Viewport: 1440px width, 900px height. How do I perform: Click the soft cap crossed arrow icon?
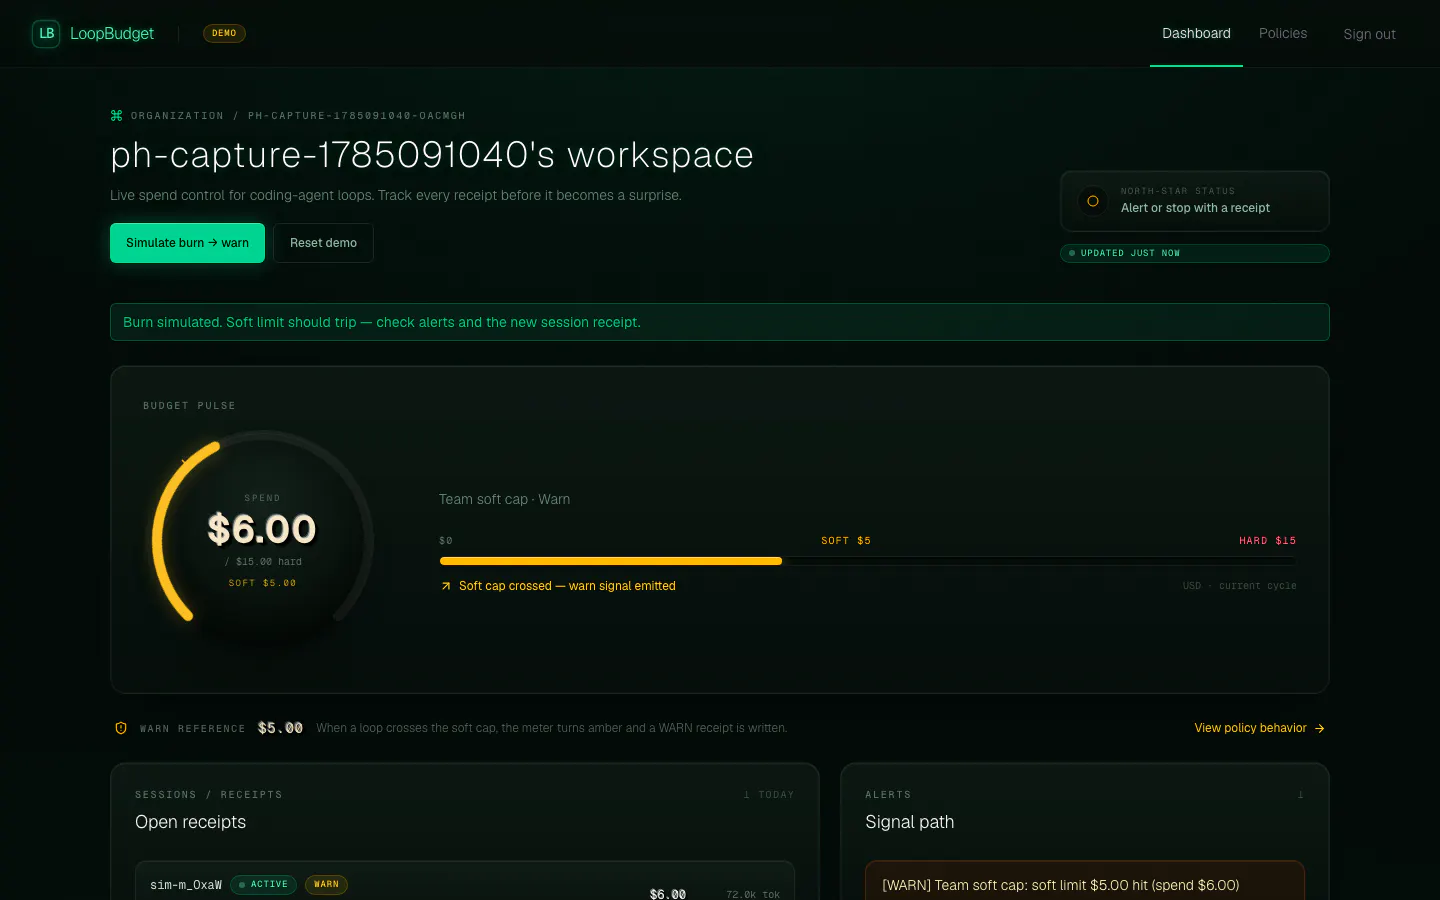coord(446,586)
